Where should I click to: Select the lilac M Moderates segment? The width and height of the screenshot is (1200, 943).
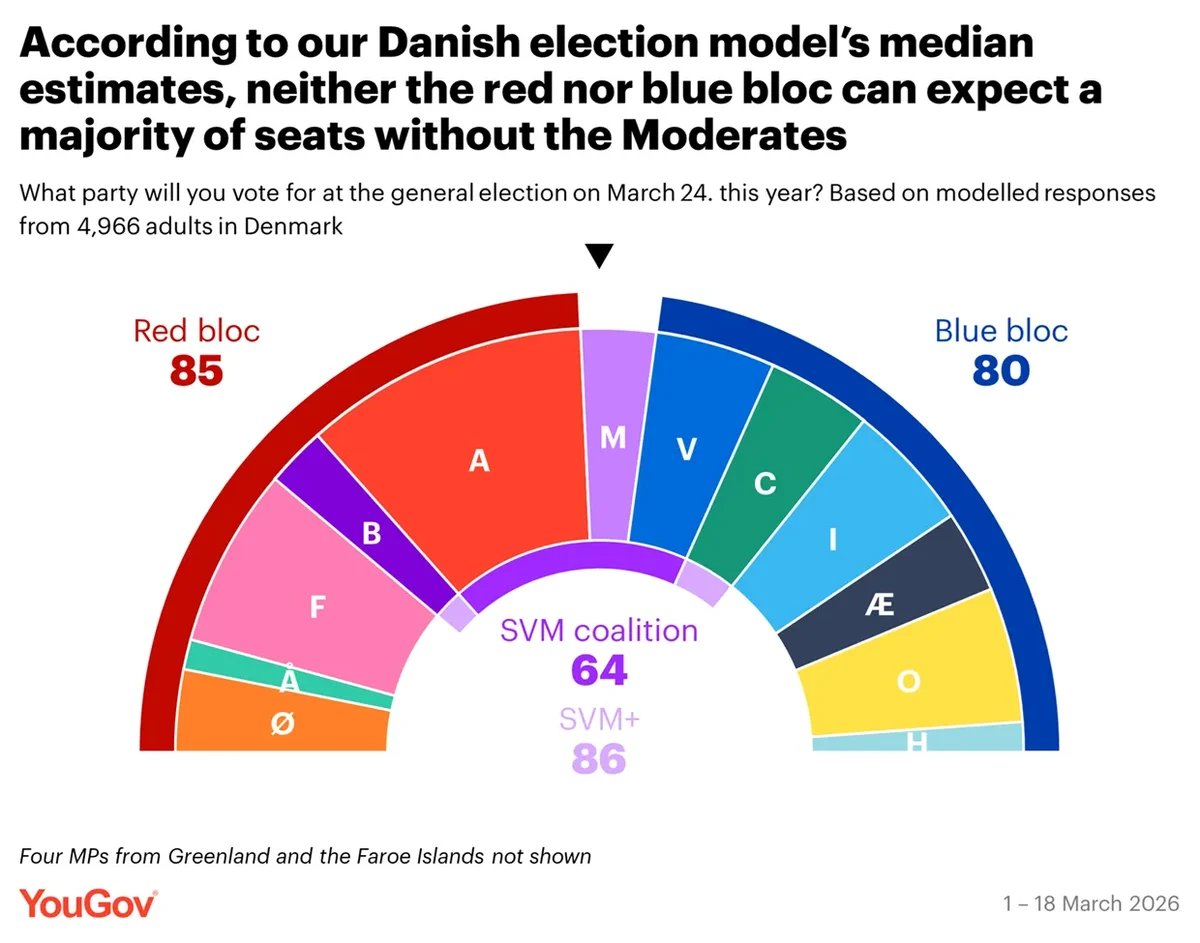613,438
